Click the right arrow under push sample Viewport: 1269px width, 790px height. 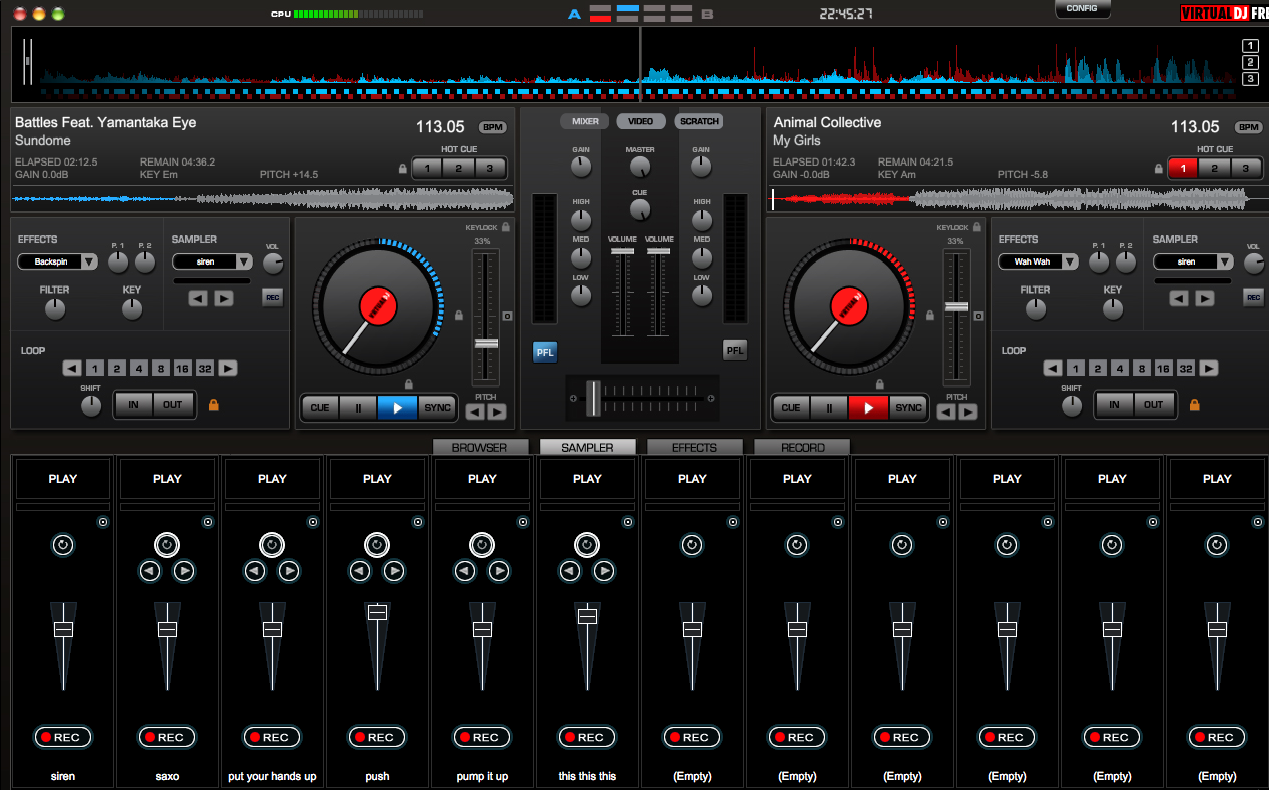[394, 571]
